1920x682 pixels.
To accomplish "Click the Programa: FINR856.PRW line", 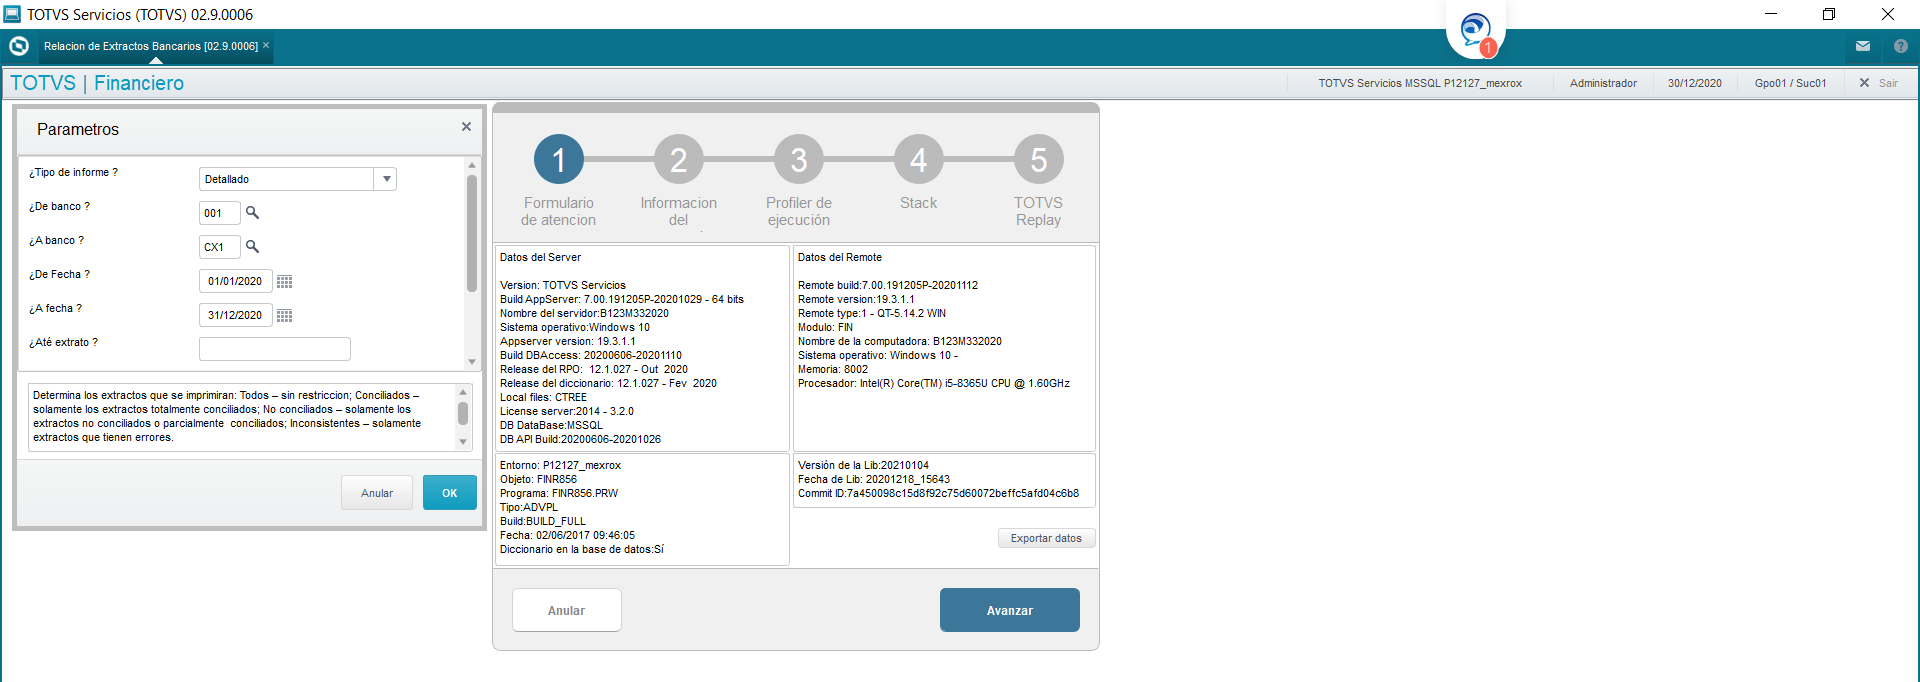I will coord(559,493).
